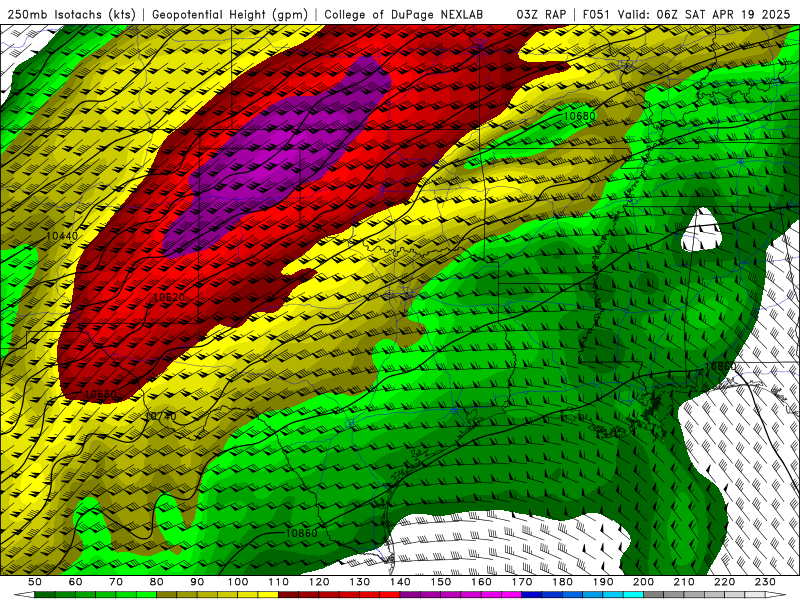Pick the dark purple swatch right of 140 tick
Viewport: 800px width, 600px height.
(x=410, y=595)
